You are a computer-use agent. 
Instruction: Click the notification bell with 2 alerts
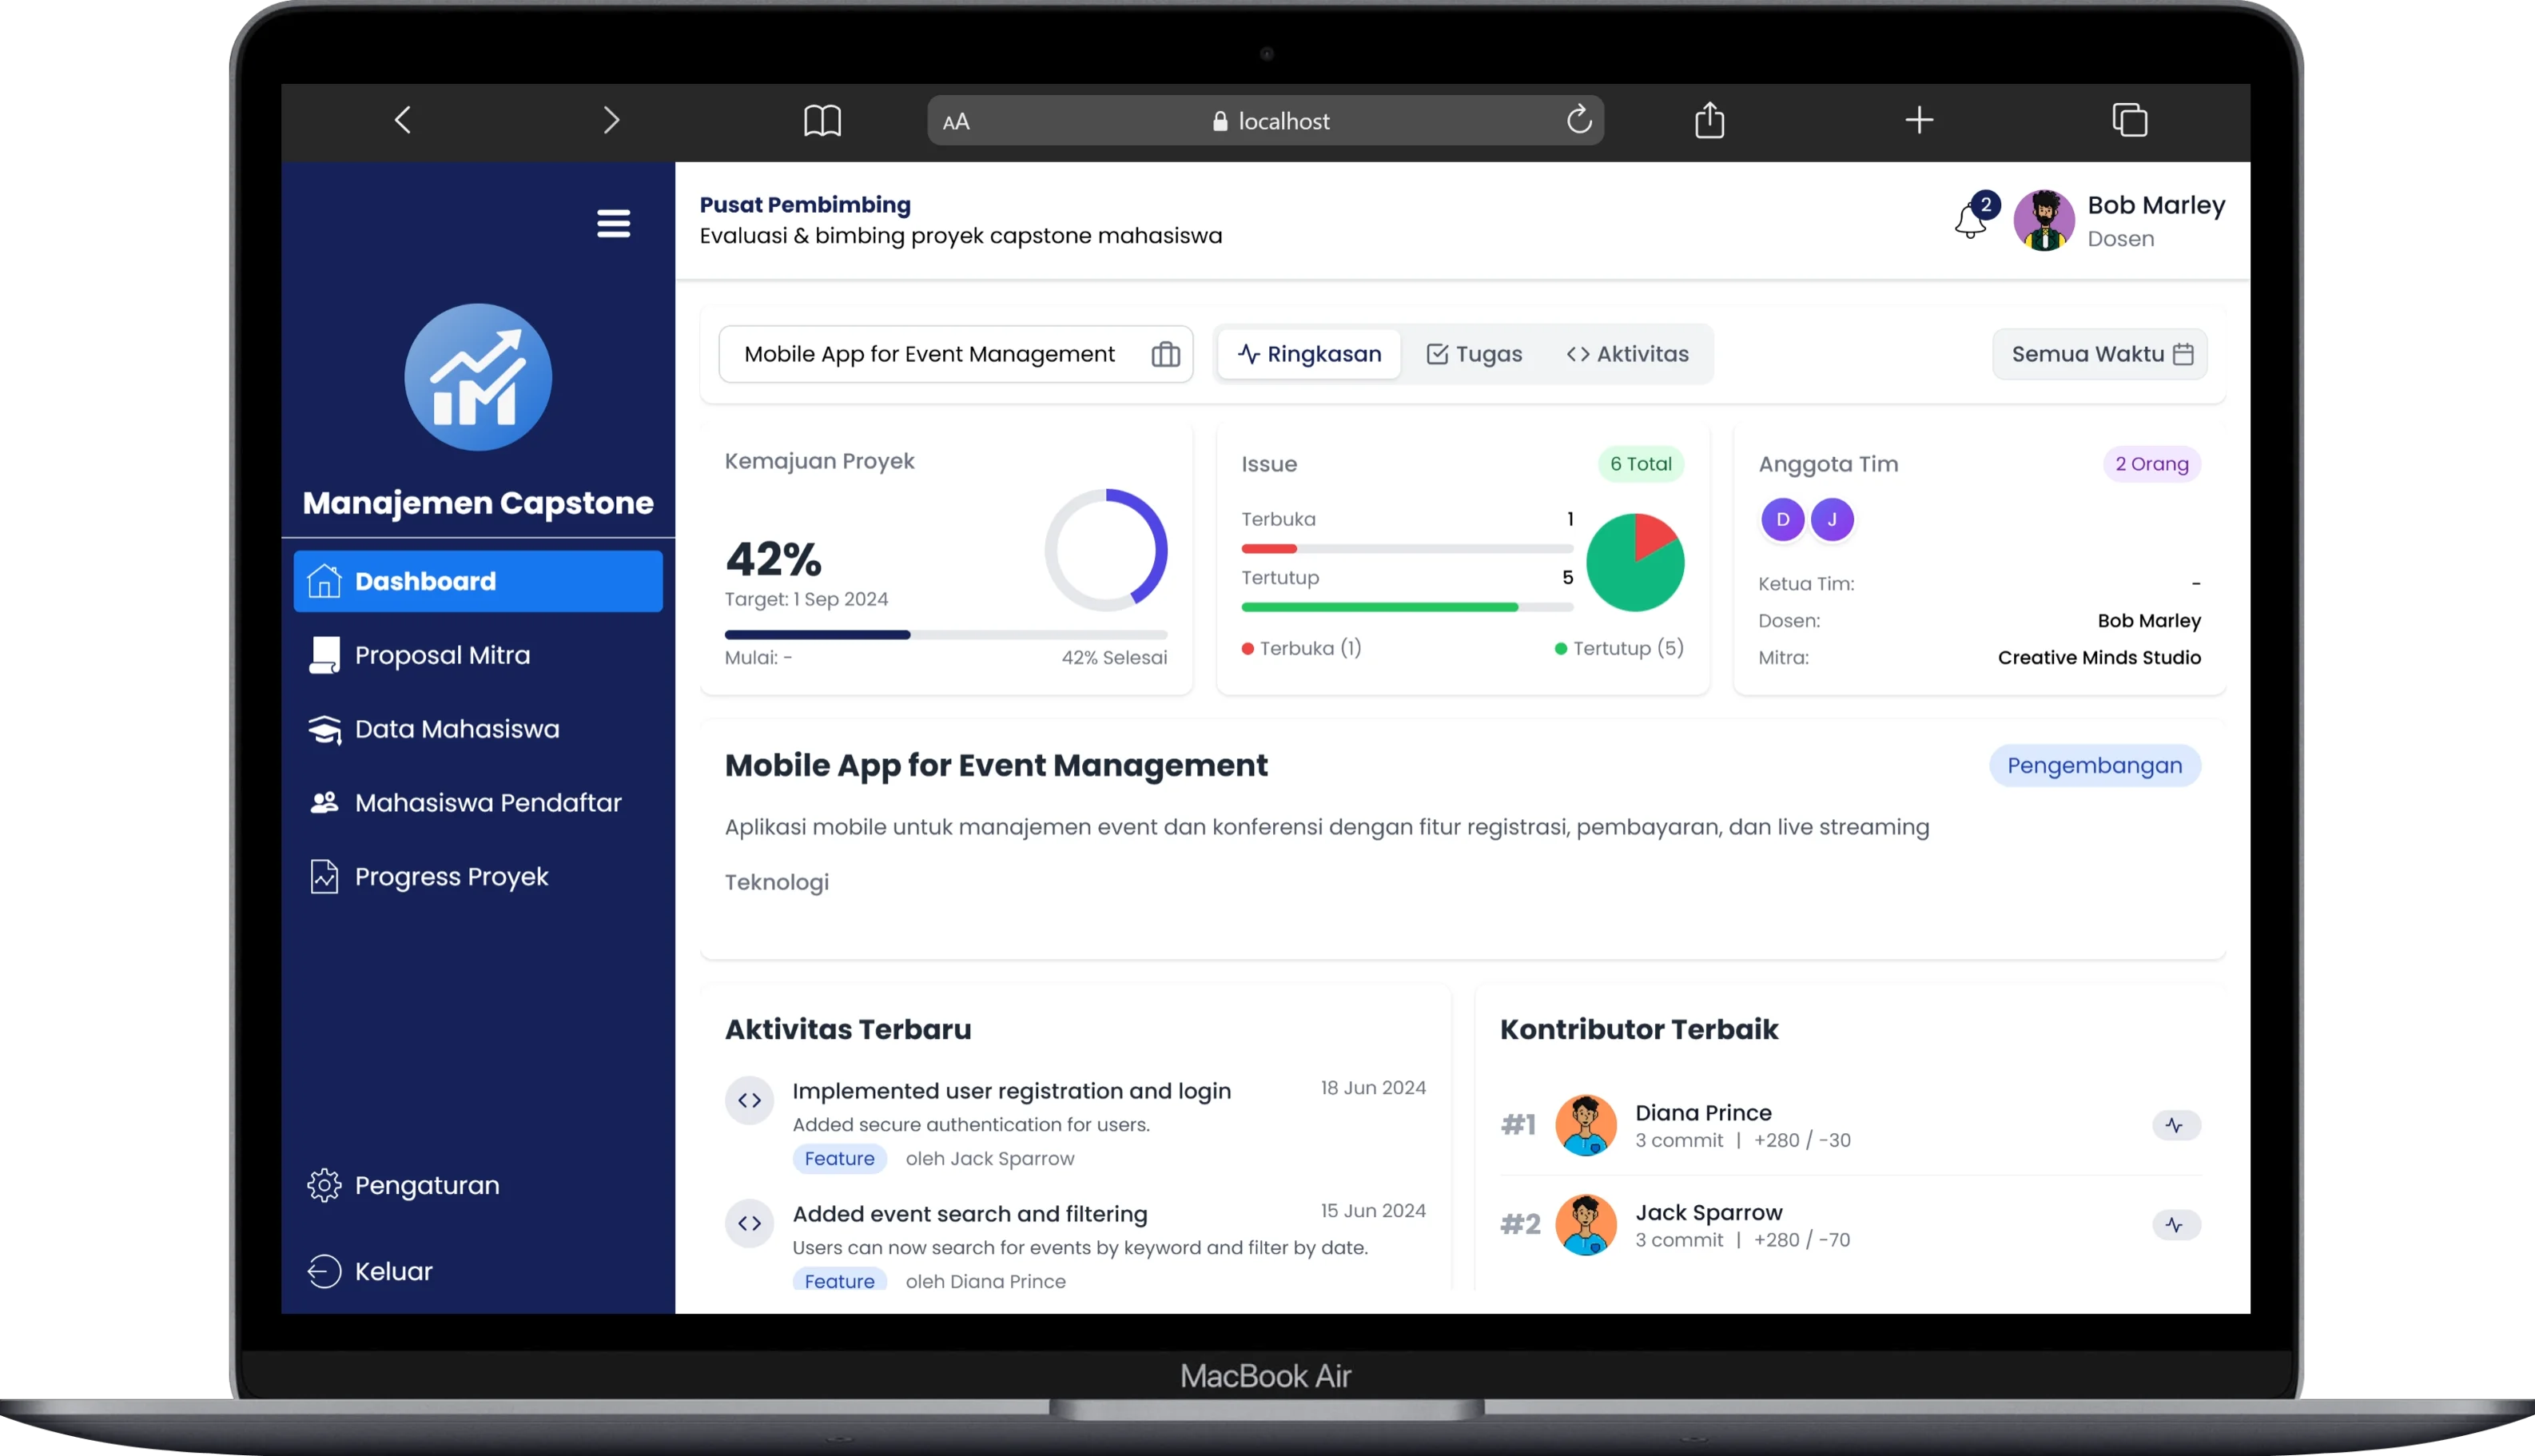pyautogui.click(x=1970, y=221)
